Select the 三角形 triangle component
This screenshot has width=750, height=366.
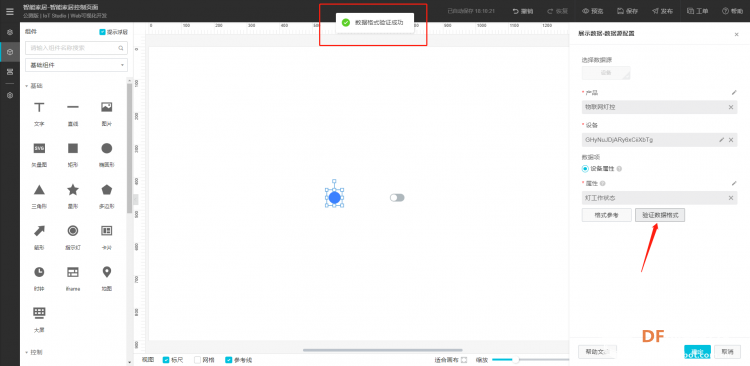pyautogui.click(x=39, y=196)
